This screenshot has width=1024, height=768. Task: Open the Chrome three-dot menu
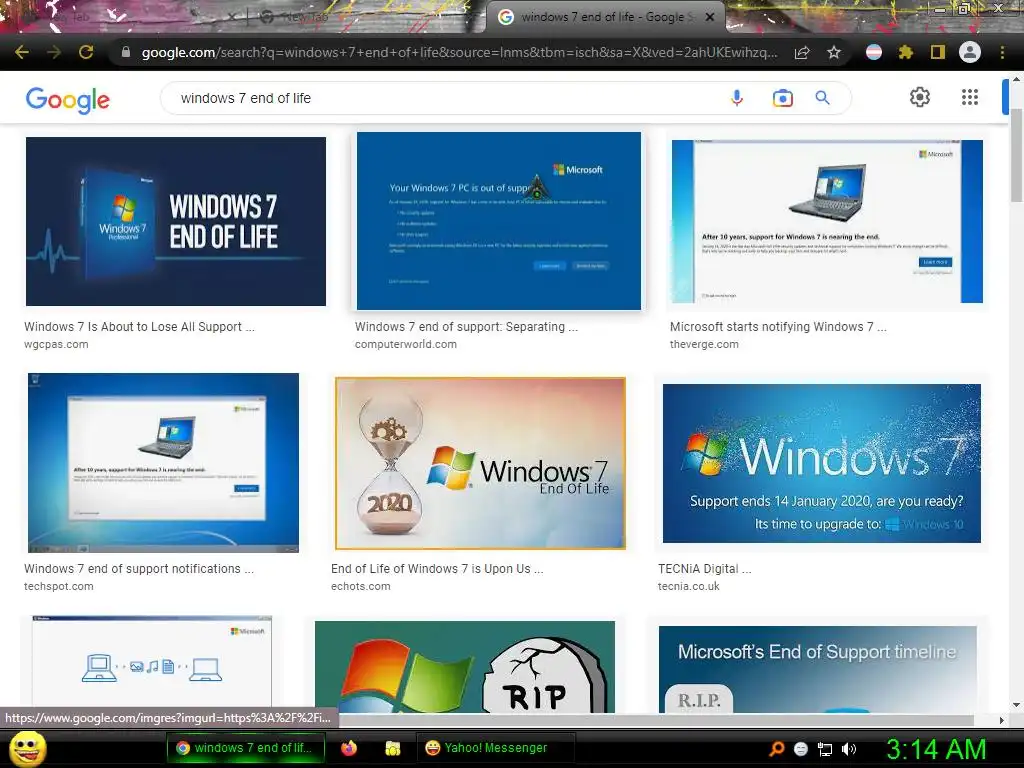pos(1002,52)
